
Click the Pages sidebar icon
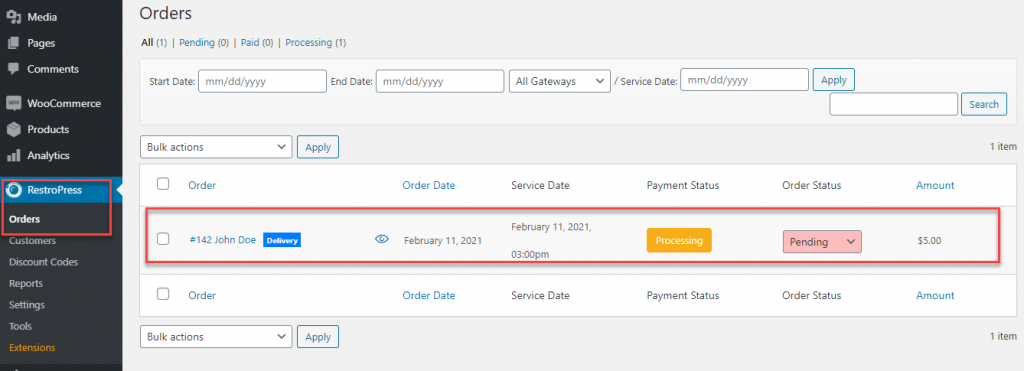click(13, 43)
